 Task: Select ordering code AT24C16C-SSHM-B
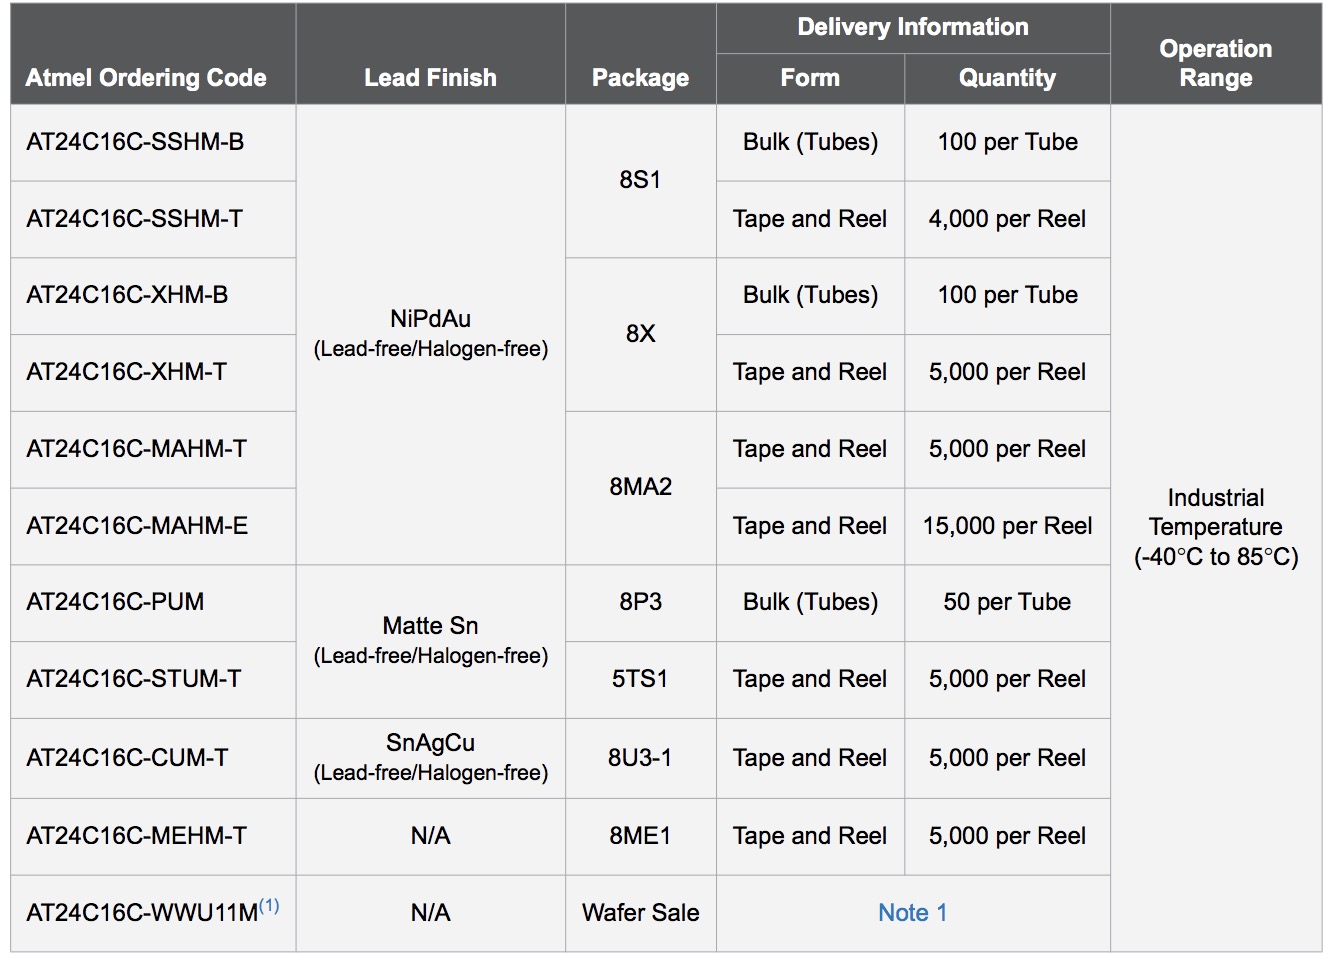click(135, 142)
